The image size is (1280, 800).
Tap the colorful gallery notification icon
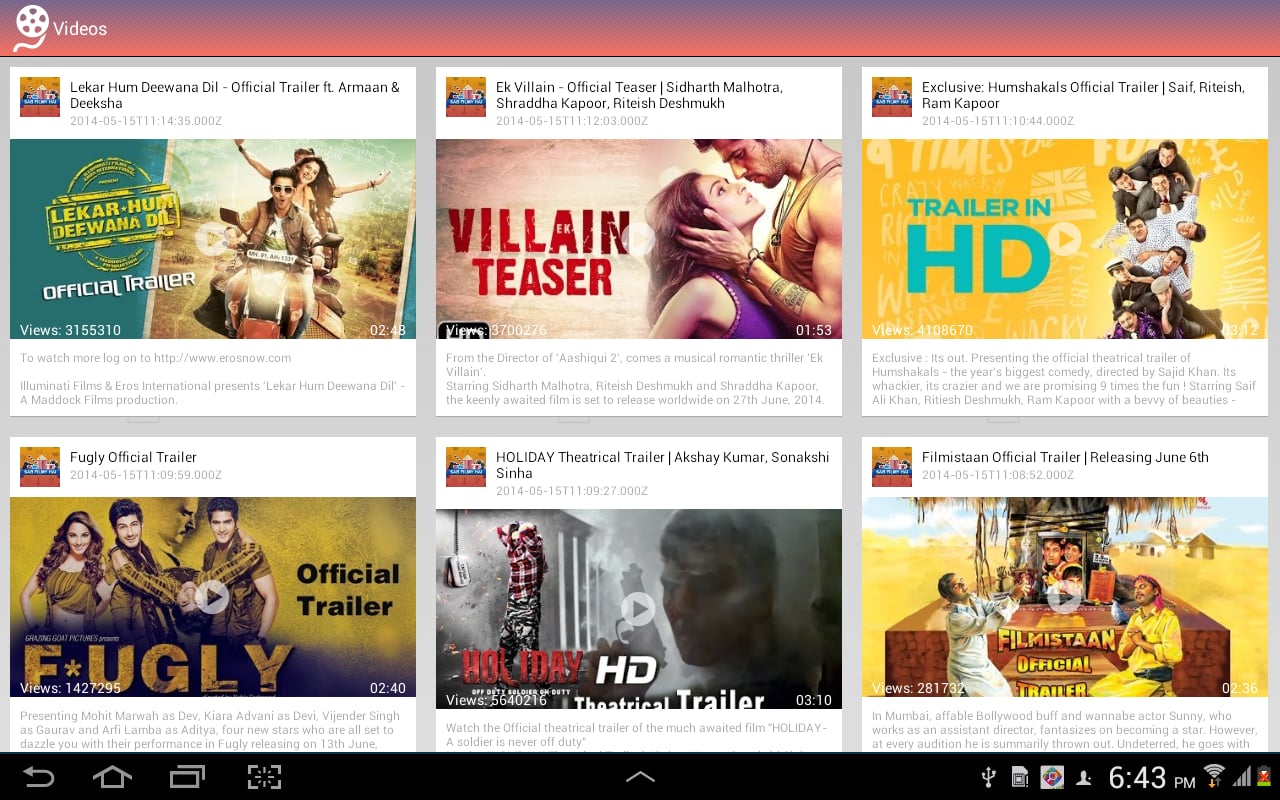(1051, 777)
